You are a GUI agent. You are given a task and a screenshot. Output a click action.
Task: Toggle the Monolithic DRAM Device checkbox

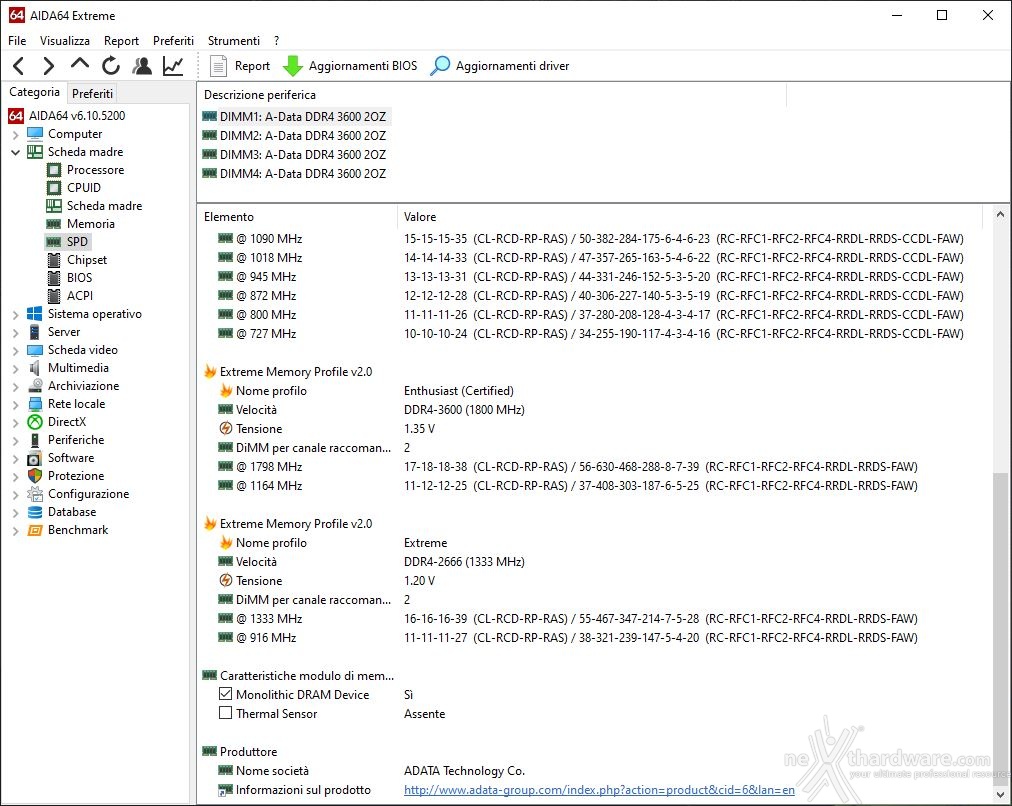click(x=225, y=694)
